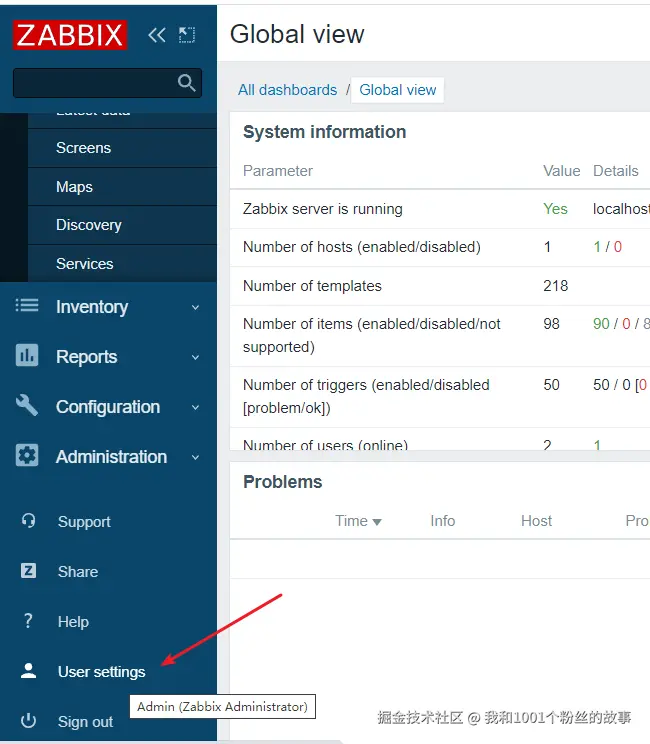Click the 98 items value

551,324
